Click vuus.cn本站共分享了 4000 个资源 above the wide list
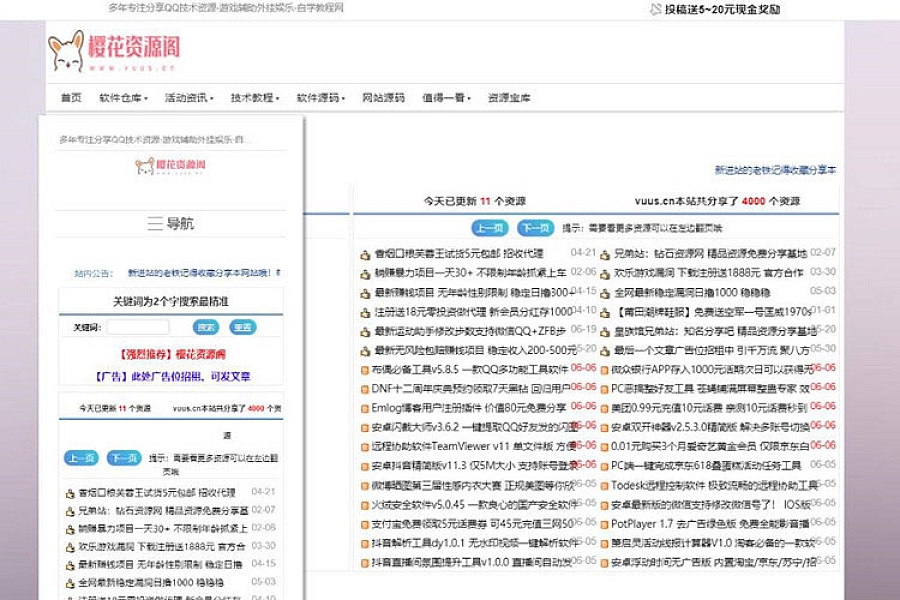 [x=717, y=201]
